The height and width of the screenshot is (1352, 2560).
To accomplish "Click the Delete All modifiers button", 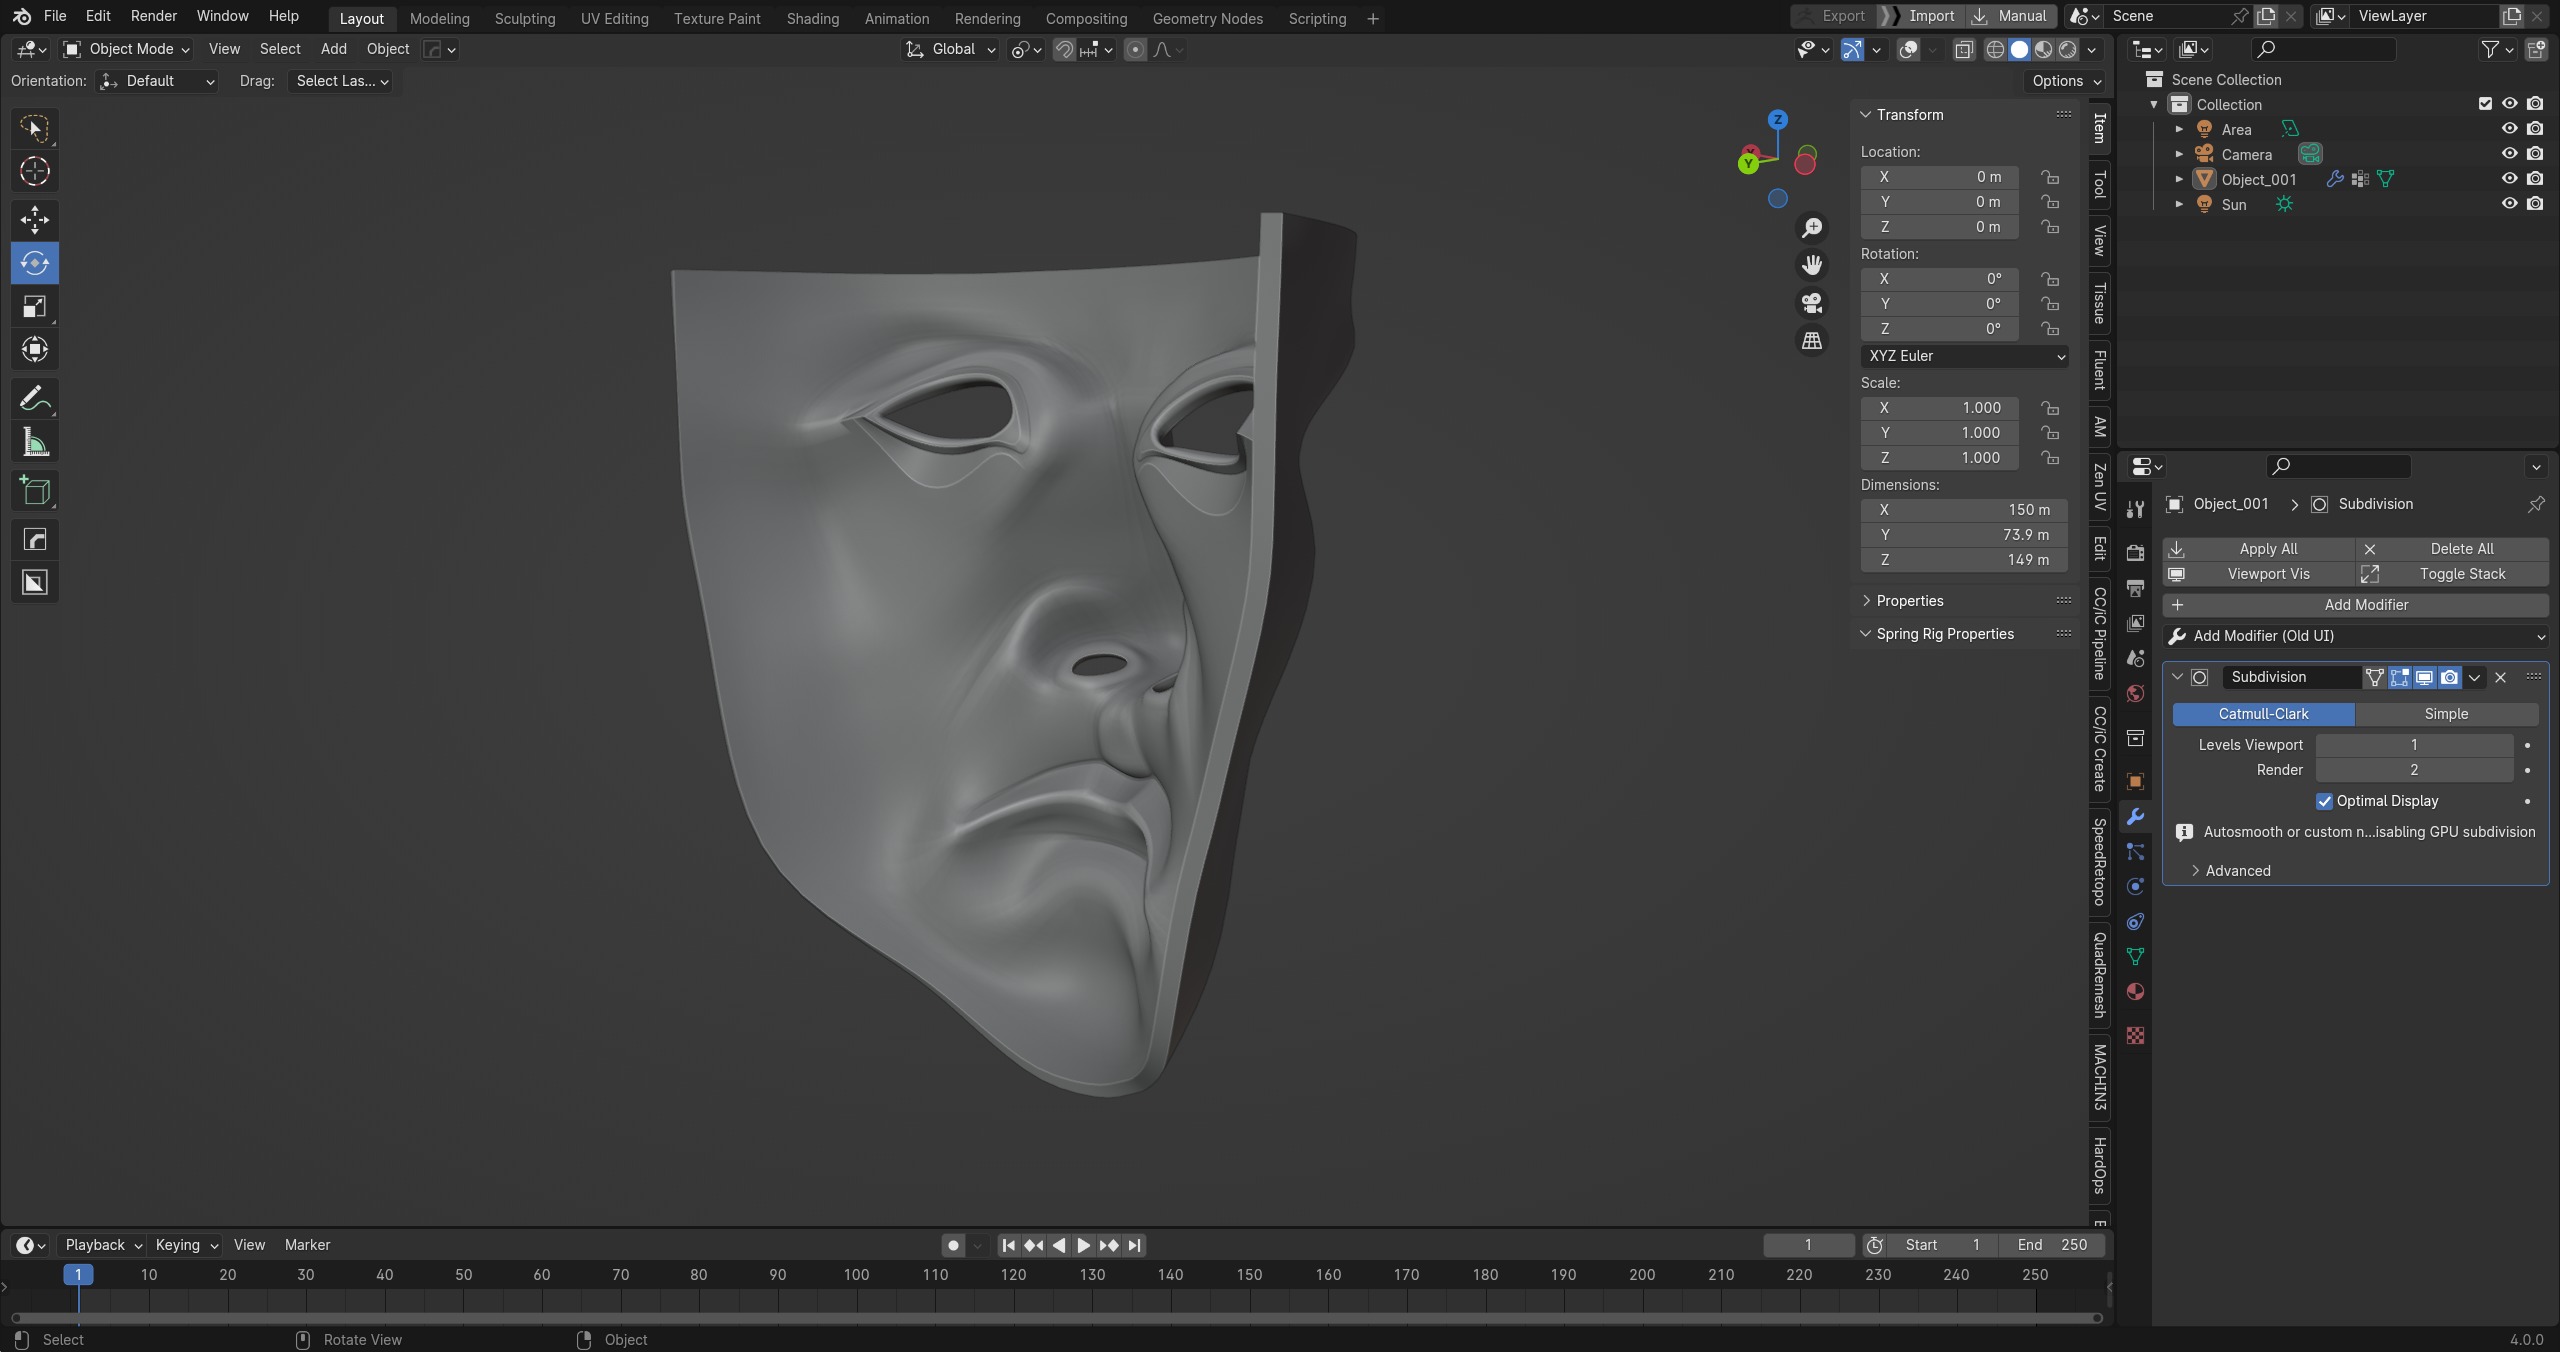I will coord(2452,549).
